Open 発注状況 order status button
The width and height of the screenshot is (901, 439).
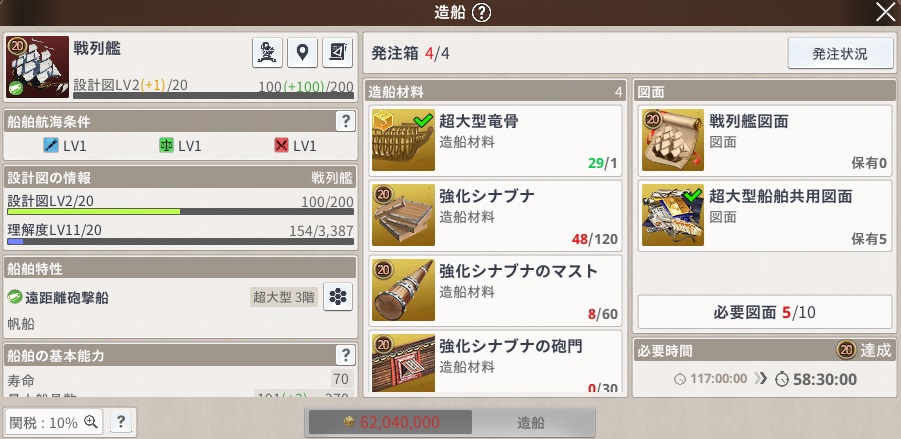tap(840, 53)
